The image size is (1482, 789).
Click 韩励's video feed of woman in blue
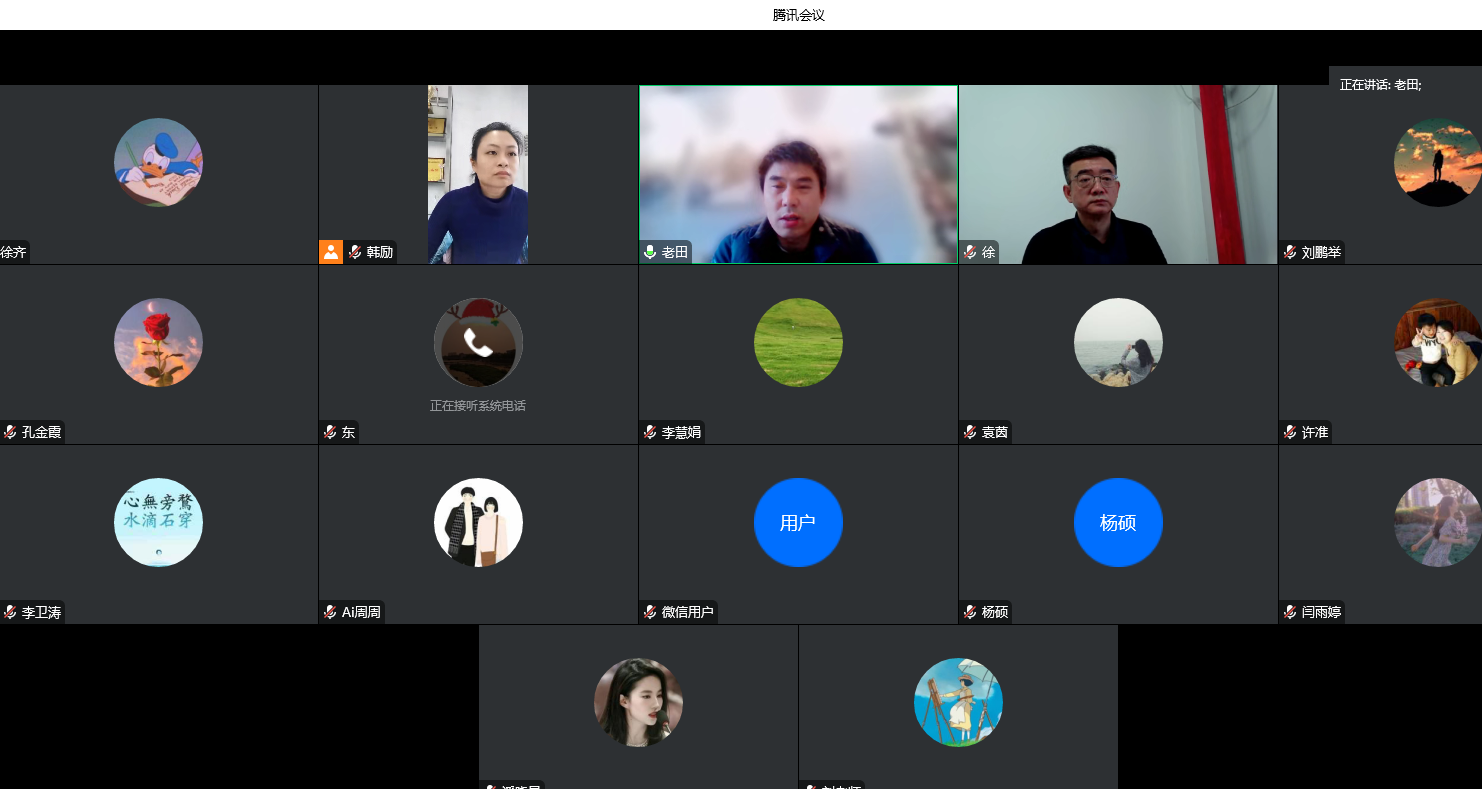click(x=478, y=174)
